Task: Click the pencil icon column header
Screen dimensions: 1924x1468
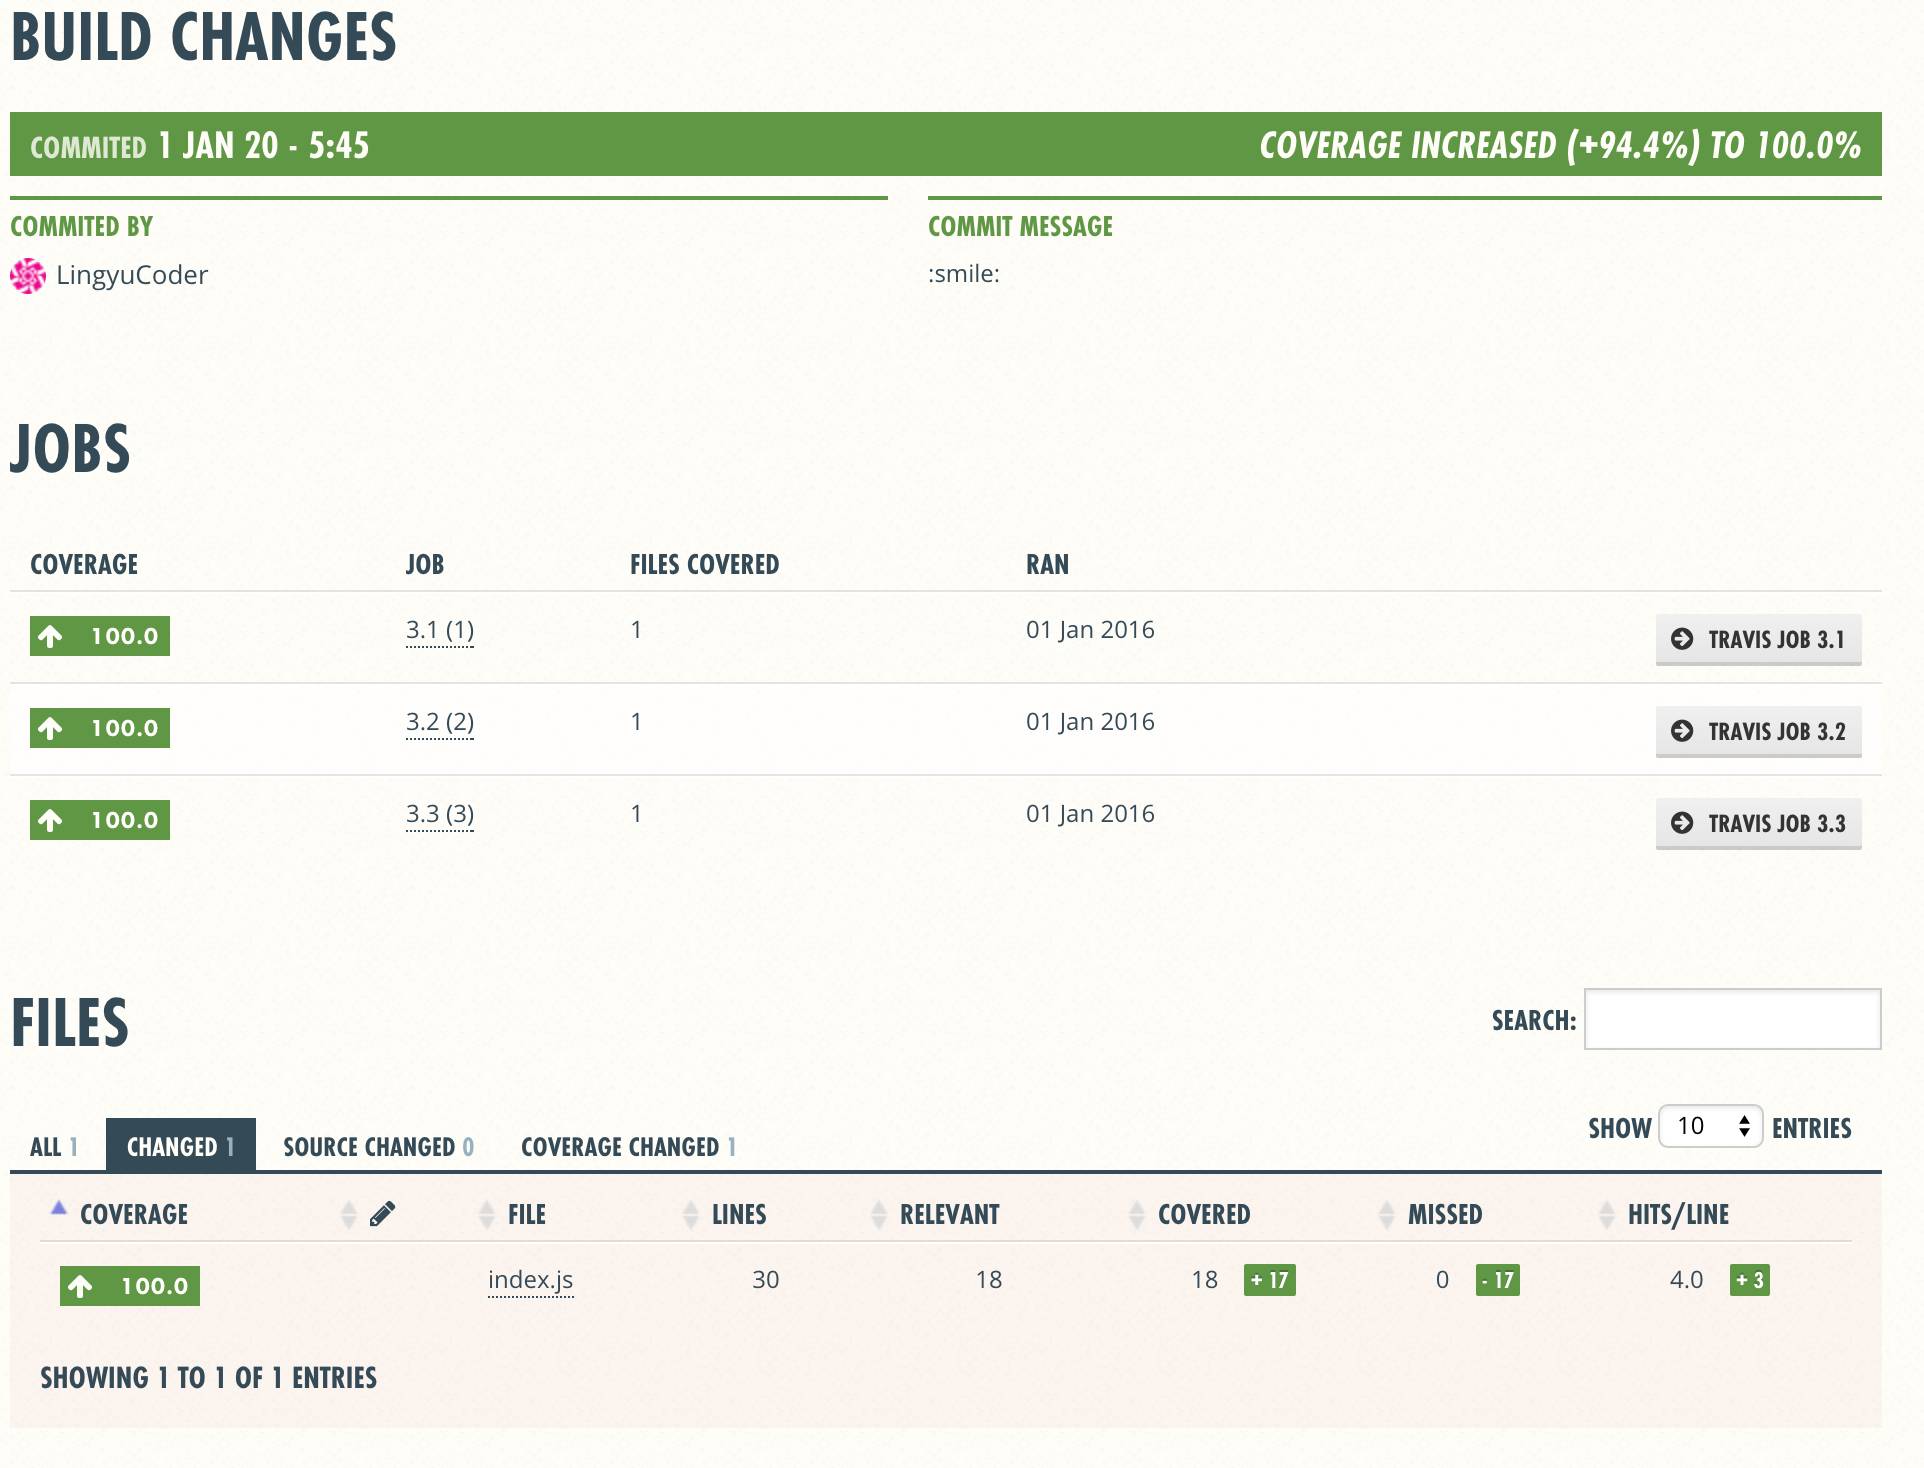Action: point(382,1214)
